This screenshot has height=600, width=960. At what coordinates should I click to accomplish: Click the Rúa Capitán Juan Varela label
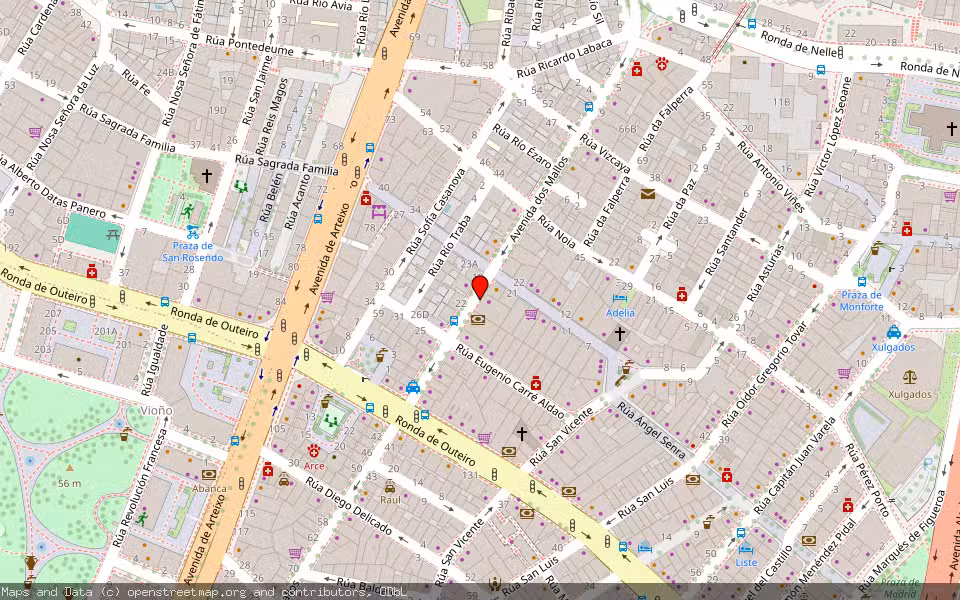[795, 466]
